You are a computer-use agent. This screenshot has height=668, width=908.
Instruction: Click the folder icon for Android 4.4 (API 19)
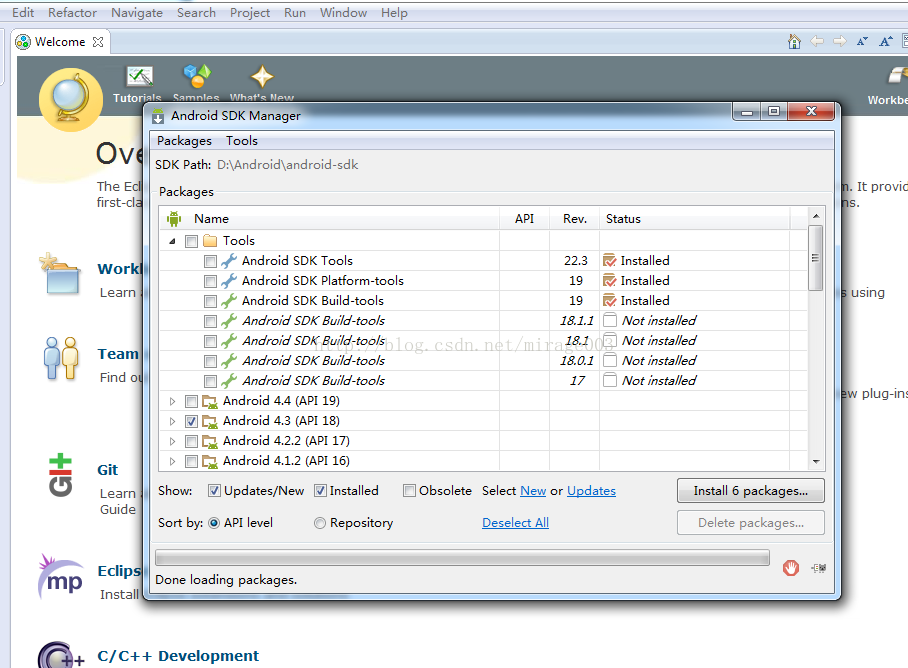(210, 401)
